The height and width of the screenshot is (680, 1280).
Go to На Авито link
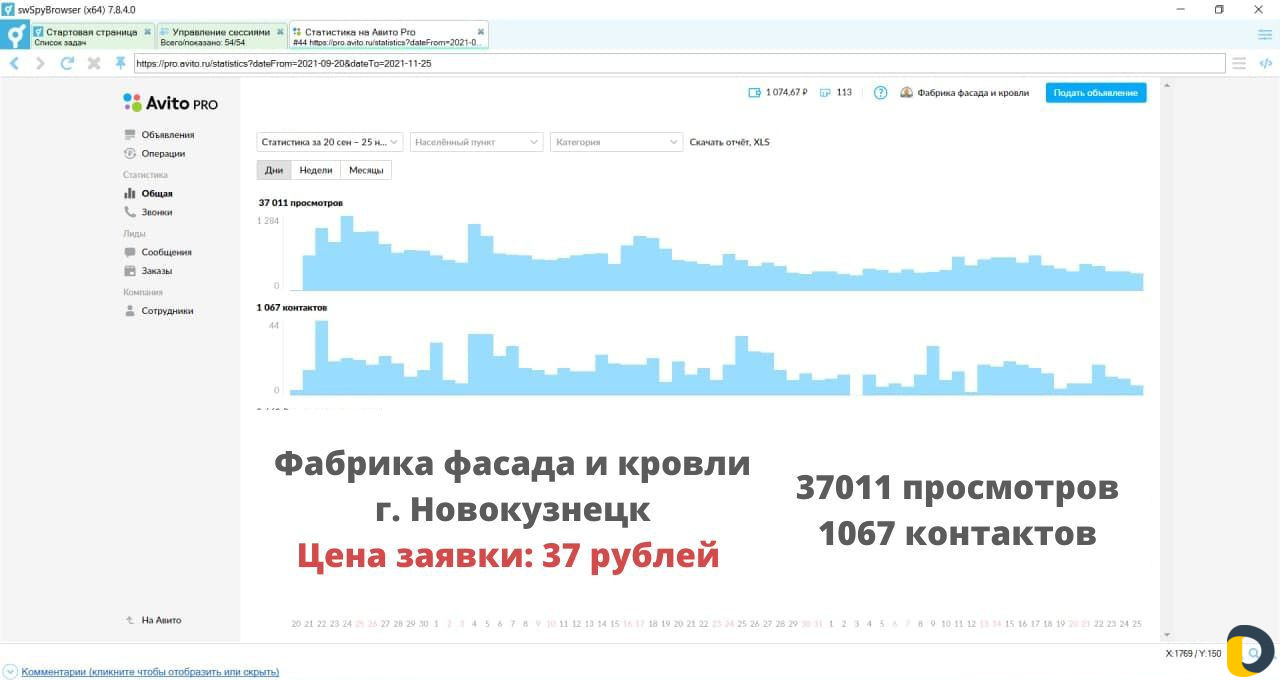(x=162, y=620)
